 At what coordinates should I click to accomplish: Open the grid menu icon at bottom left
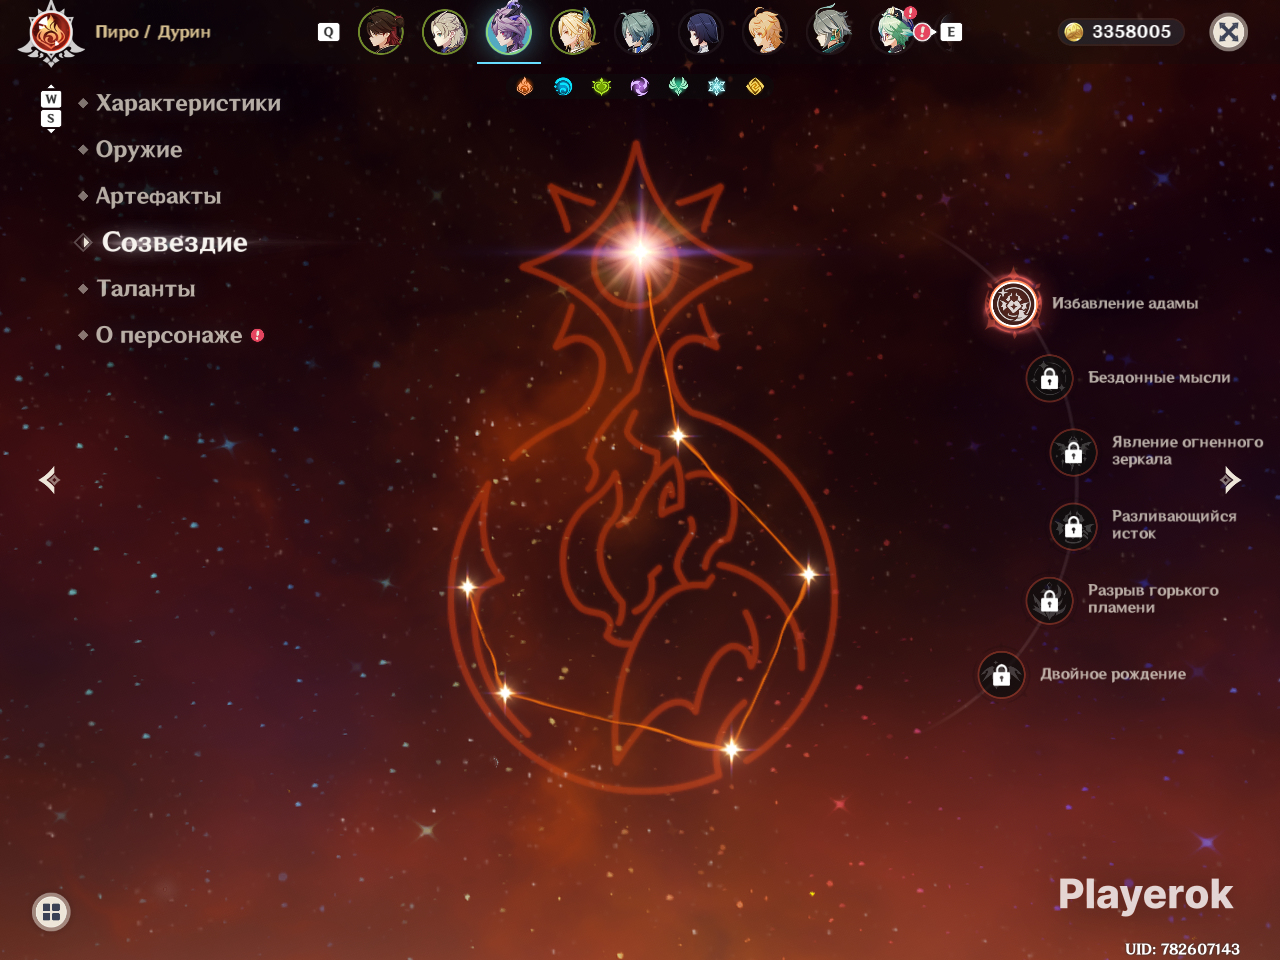click(x=51, y=911)
